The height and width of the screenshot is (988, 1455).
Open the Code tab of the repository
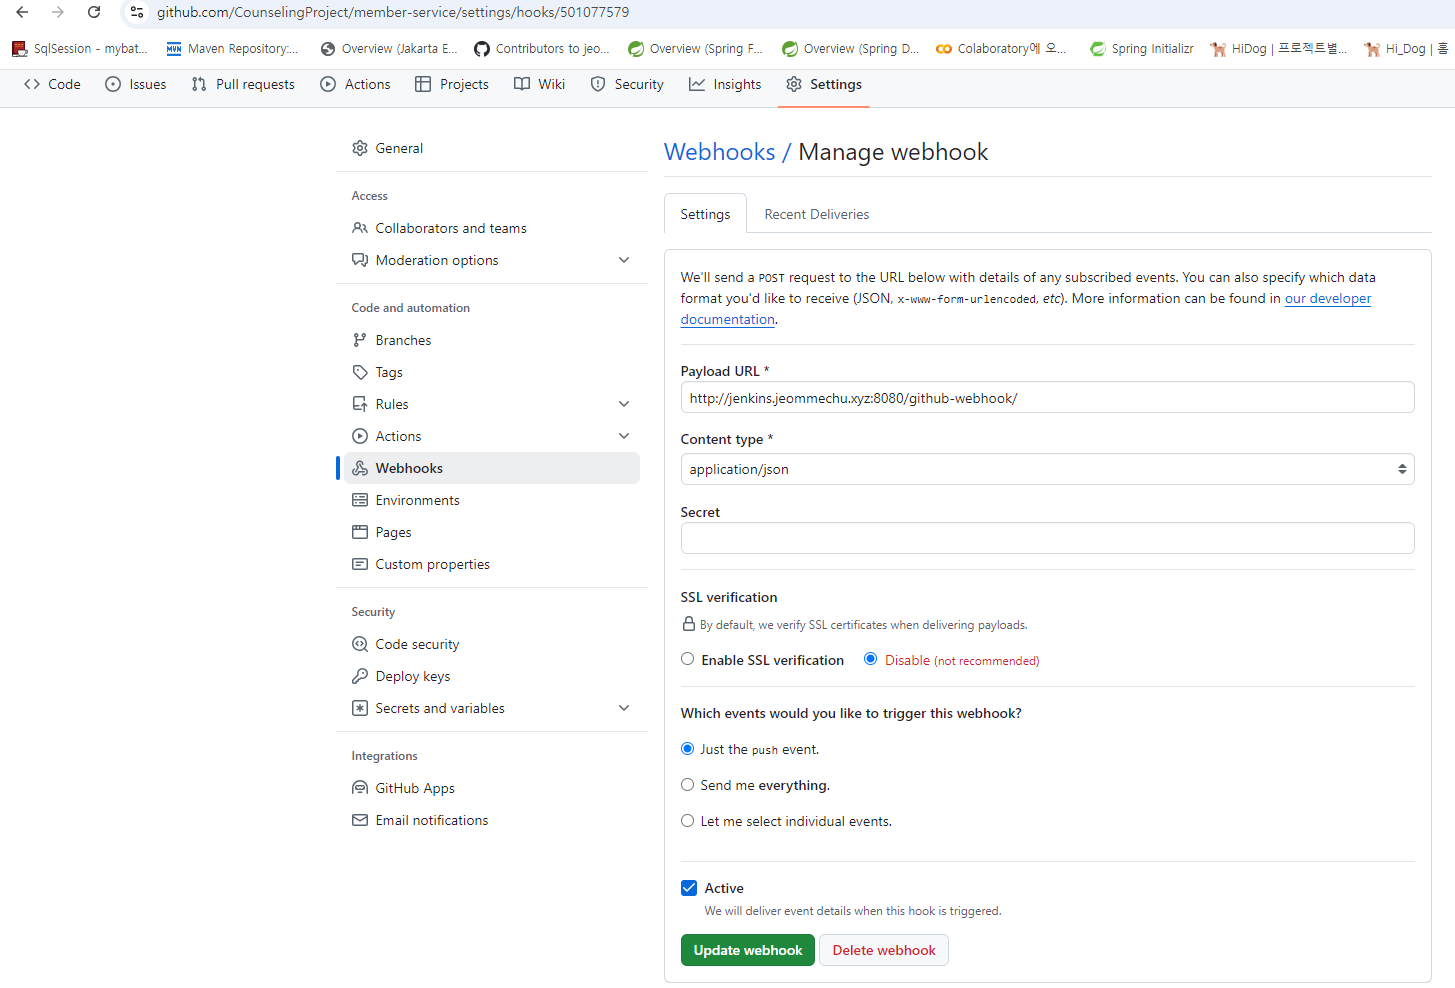tap(52, 84)
